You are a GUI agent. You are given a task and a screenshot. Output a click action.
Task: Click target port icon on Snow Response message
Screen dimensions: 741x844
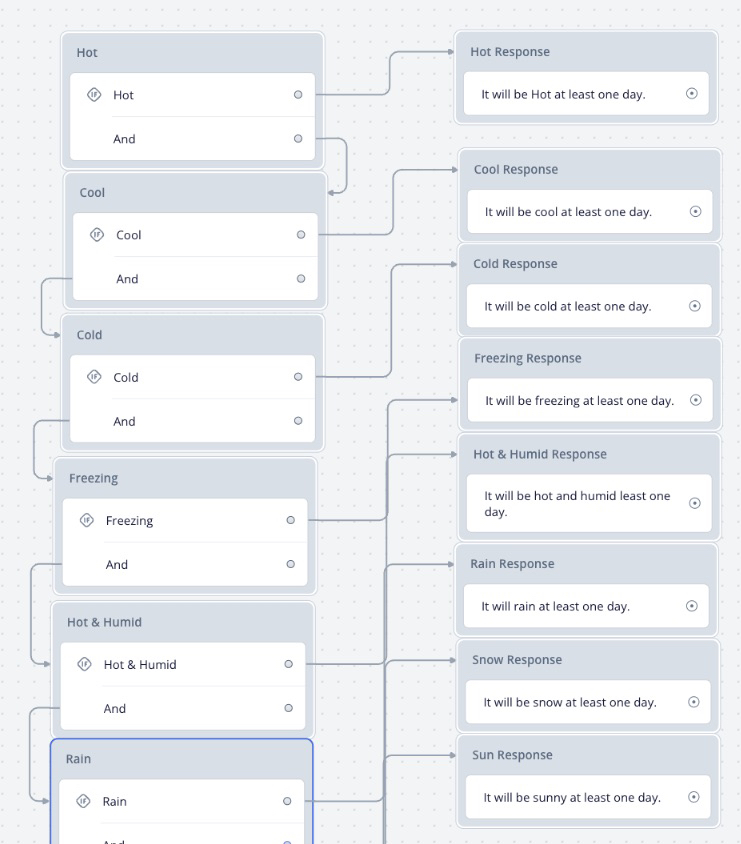[x=694, y=702]
